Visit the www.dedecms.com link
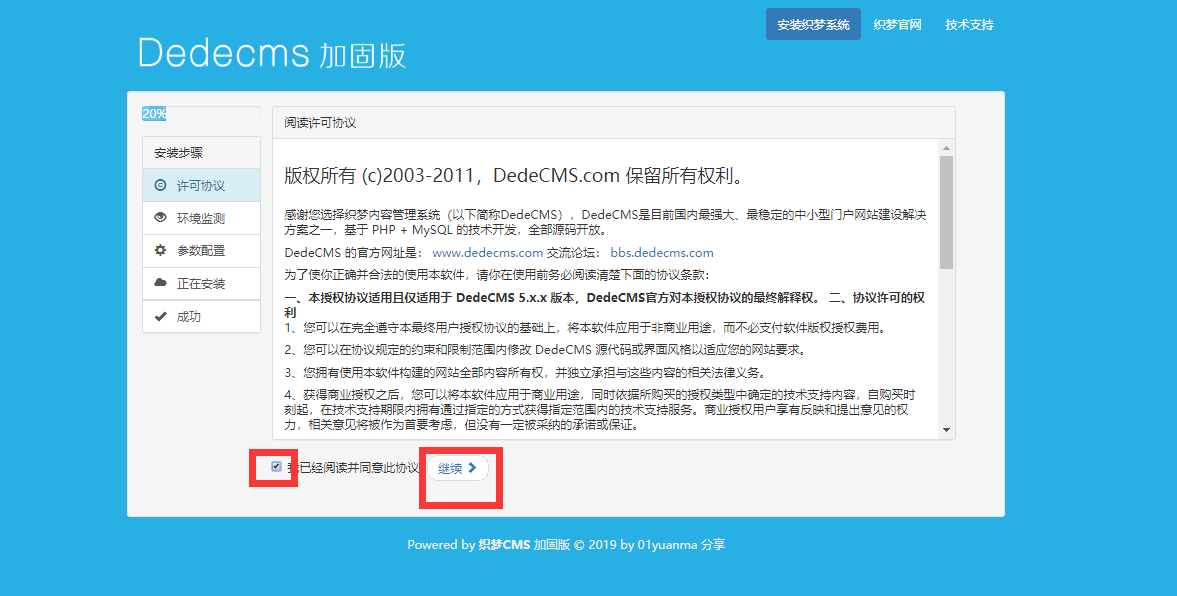Screen dimensions: 1177x596 click(487, 253)
